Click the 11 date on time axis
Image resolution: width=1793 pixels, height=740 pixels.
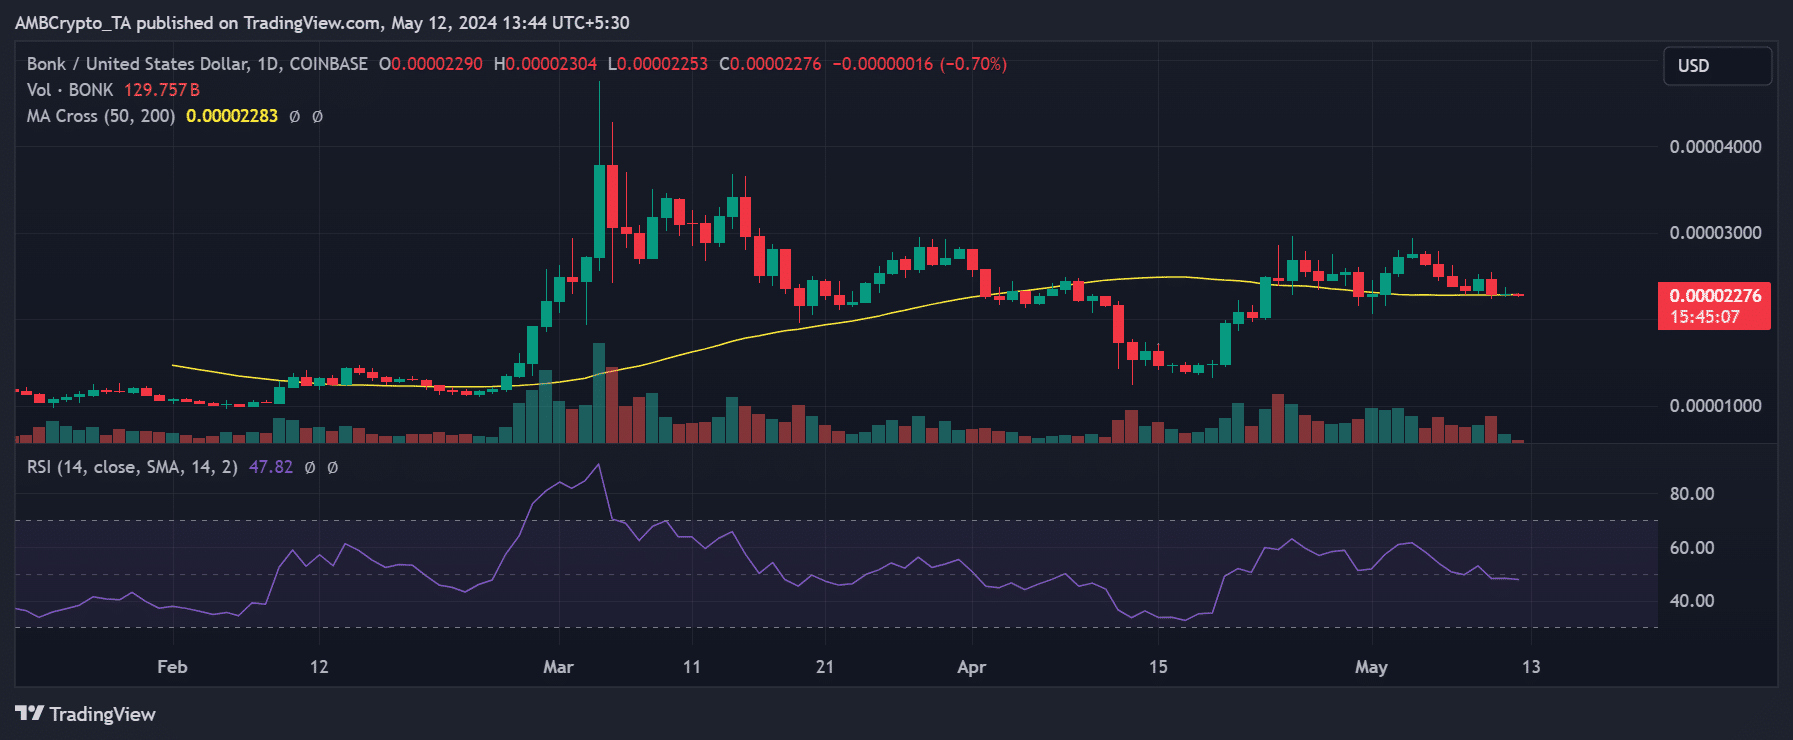(x=692, y=667)
